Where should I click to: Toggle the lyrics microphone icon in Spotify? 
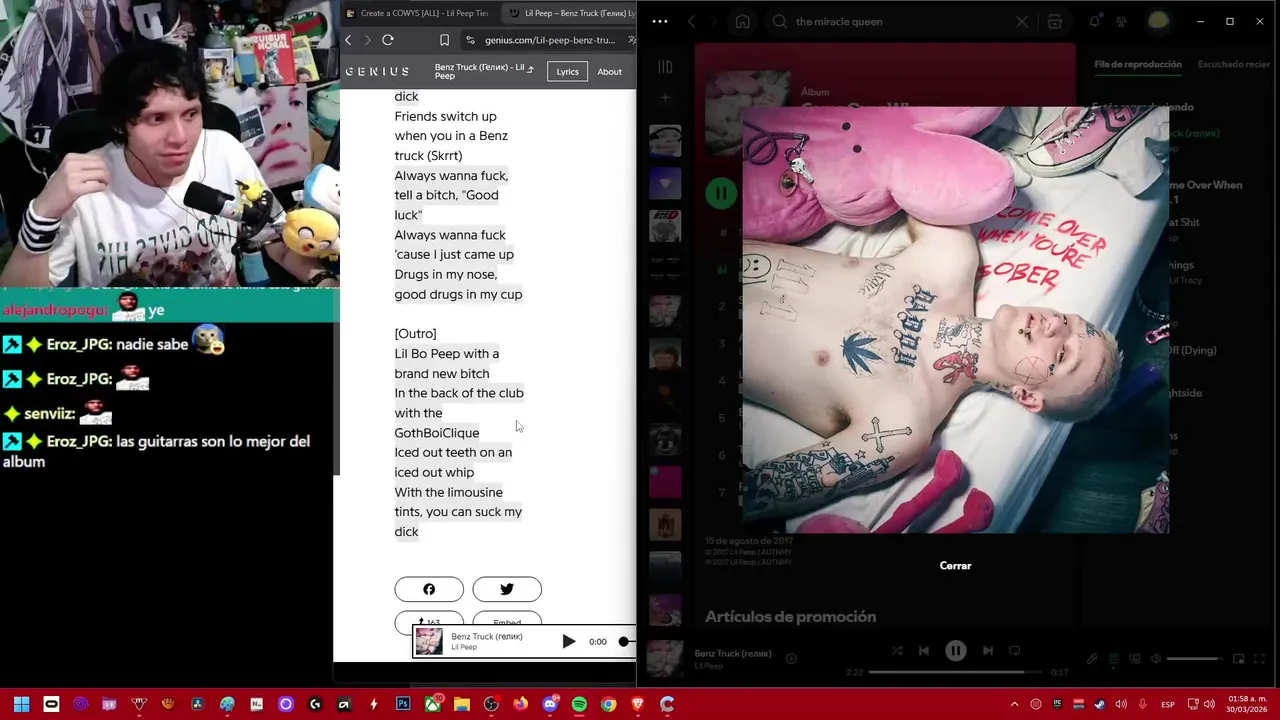[1092, 659]
